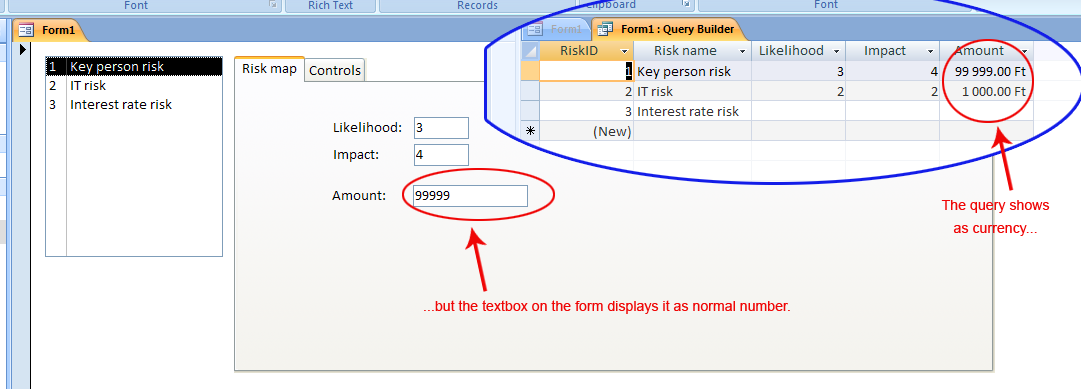Screen dimensions: 1081x389
Task: Click the Query Builder tab icon
Action: pyautogui.click(x=605, y=29)
